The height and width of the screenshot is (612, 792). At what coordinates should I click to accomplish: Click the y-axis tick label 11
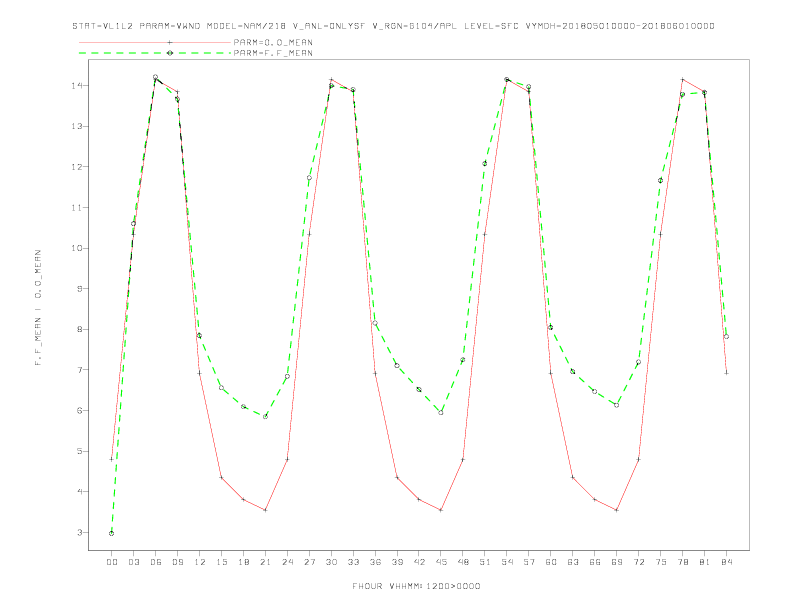click(x=77, y=208)
